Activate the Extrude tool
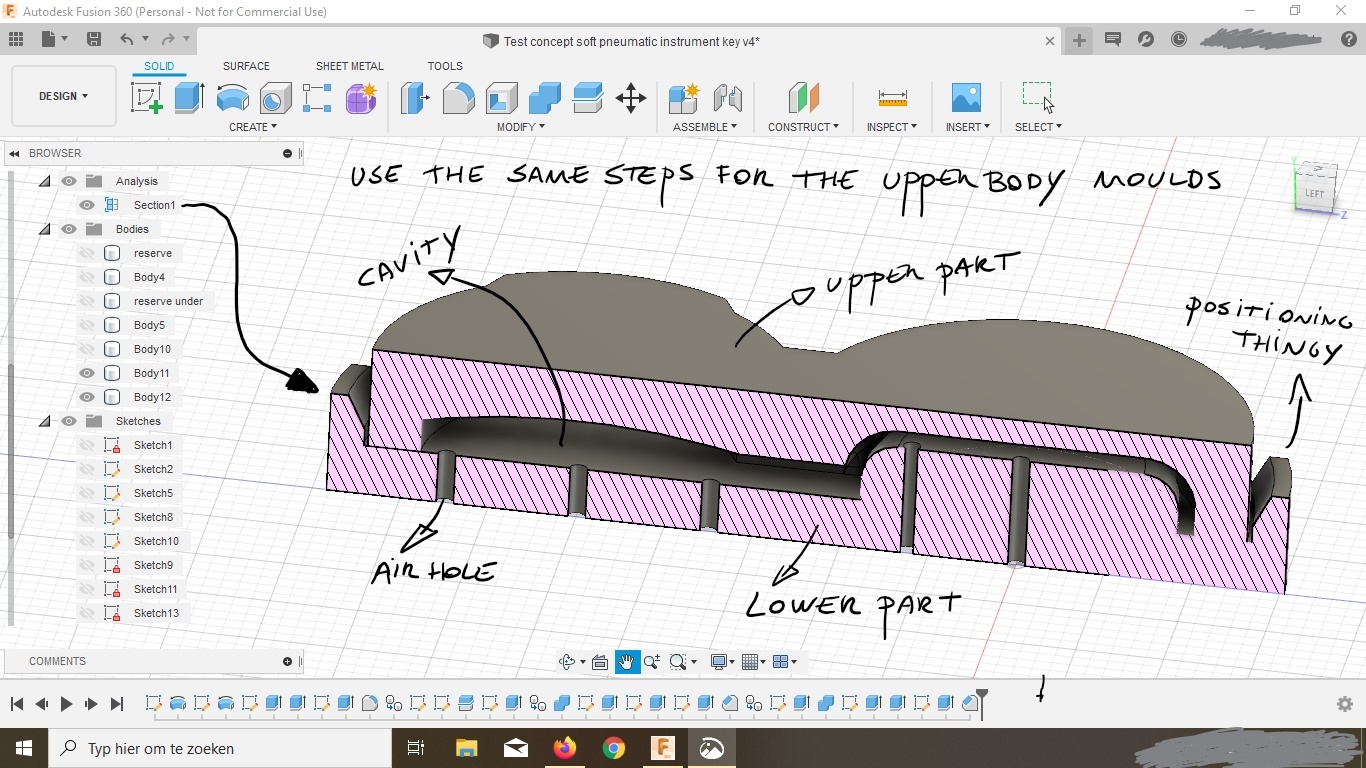Image resolution: width=1366 pixels, height=768 pixels. coord(189,98)
